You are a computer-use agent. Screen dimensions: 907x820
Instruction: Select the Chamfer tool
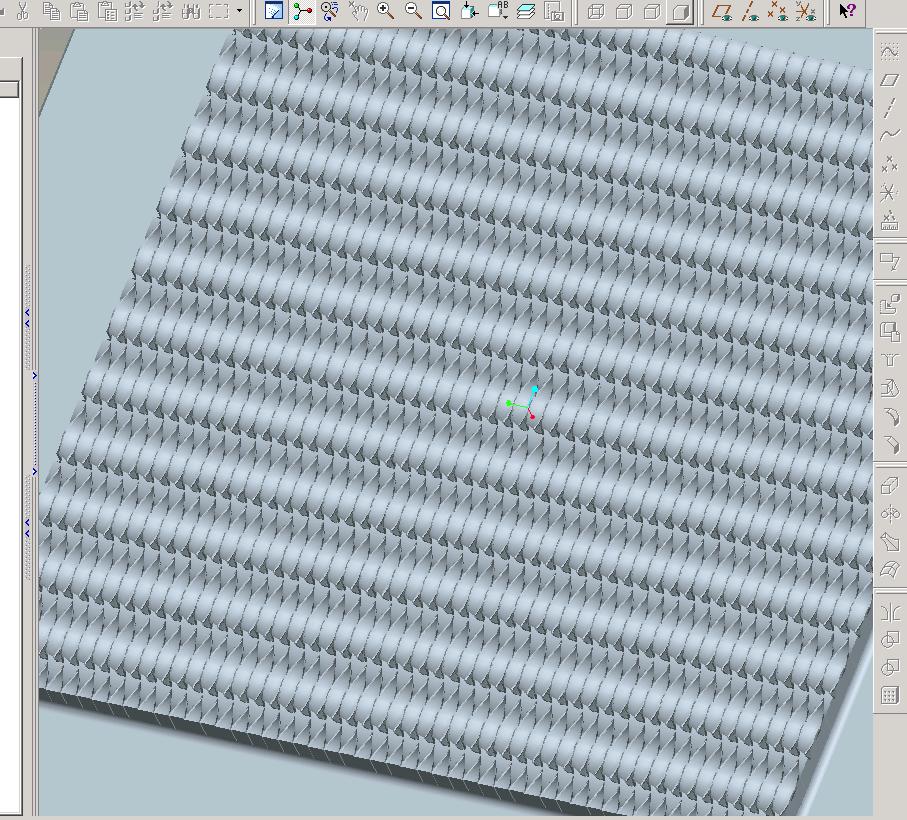click(890, 445)
